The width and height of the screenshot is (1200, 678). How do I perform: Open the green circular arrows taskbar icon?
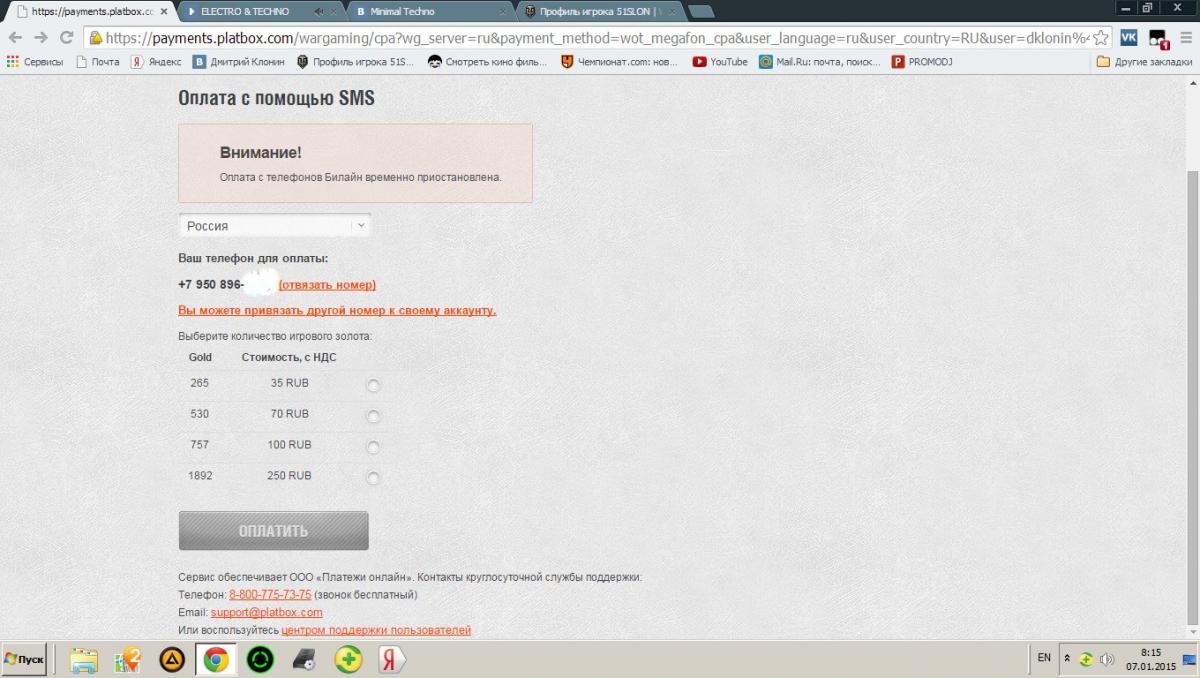click(x=261, y=660)
